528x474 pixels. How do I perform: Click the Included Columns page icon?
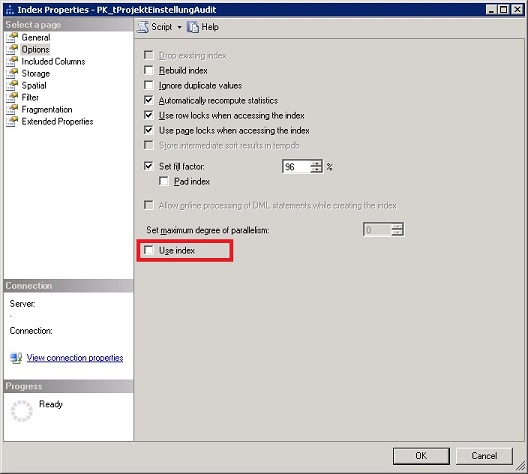(12, 62)
